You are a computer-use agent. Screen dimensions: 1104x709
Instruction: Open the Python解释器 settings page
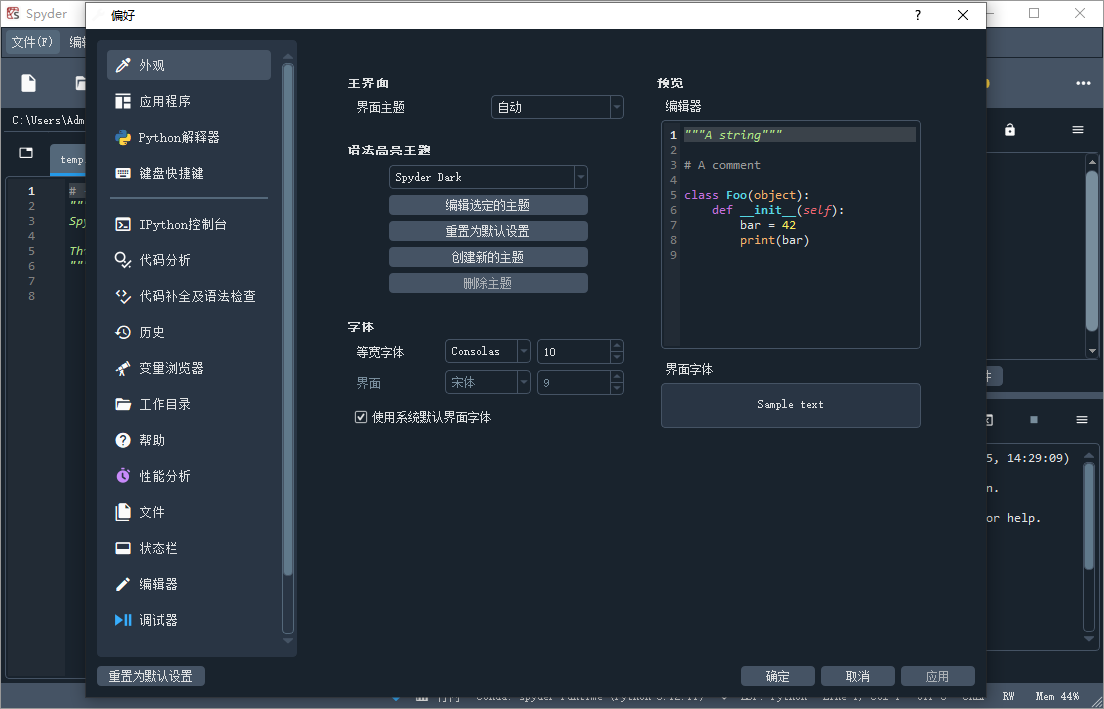click(x=189, y=137)
